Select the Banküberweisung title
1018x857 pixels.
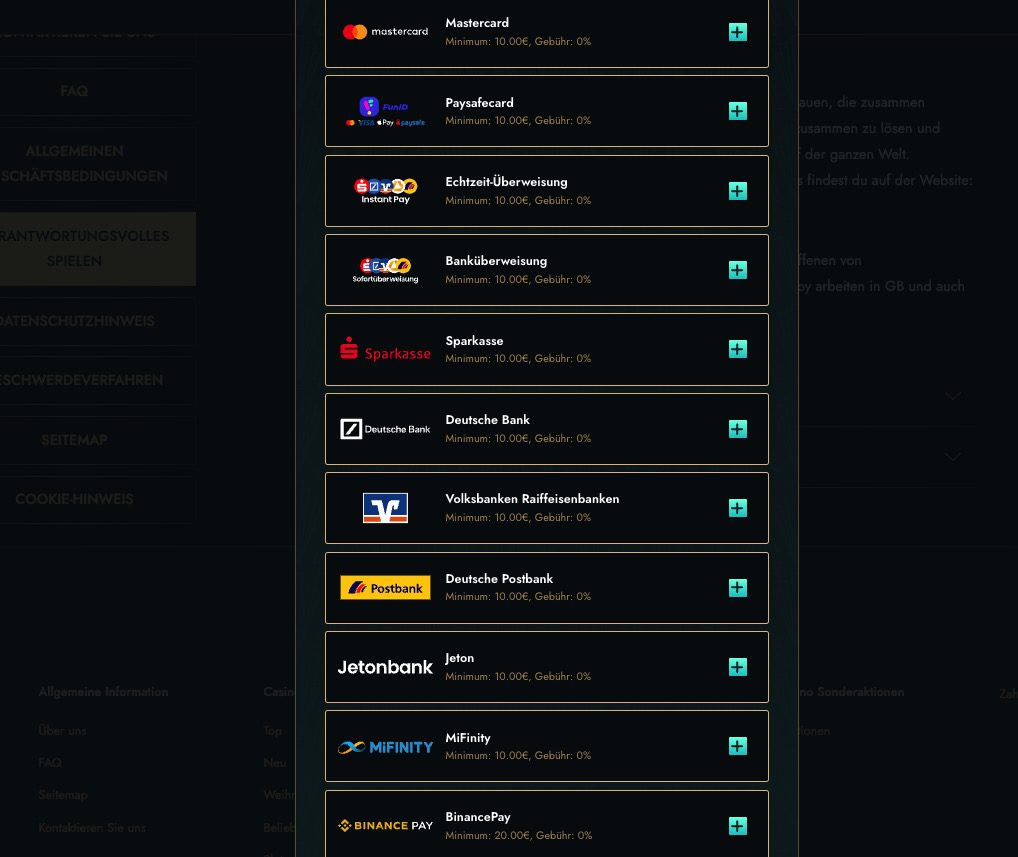coord(496,261)
